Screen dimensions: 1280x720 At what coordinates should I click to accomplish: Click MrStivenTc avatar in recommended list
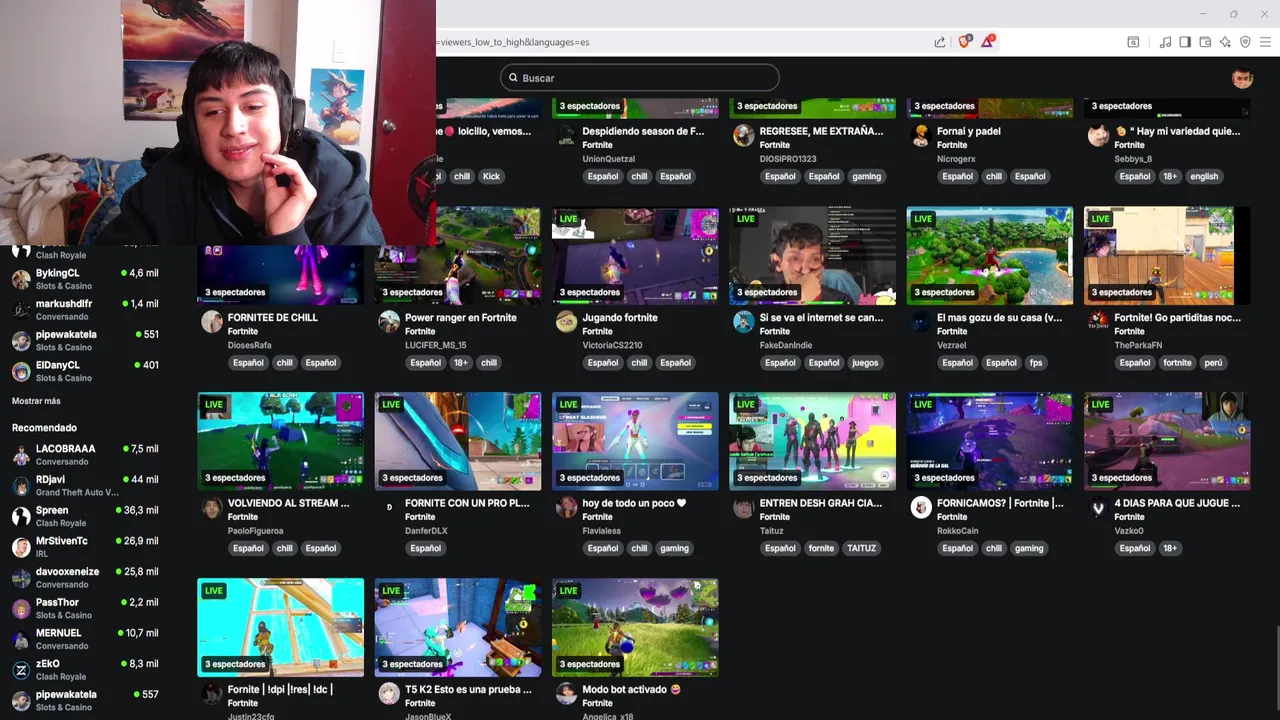tap(21, 547)
